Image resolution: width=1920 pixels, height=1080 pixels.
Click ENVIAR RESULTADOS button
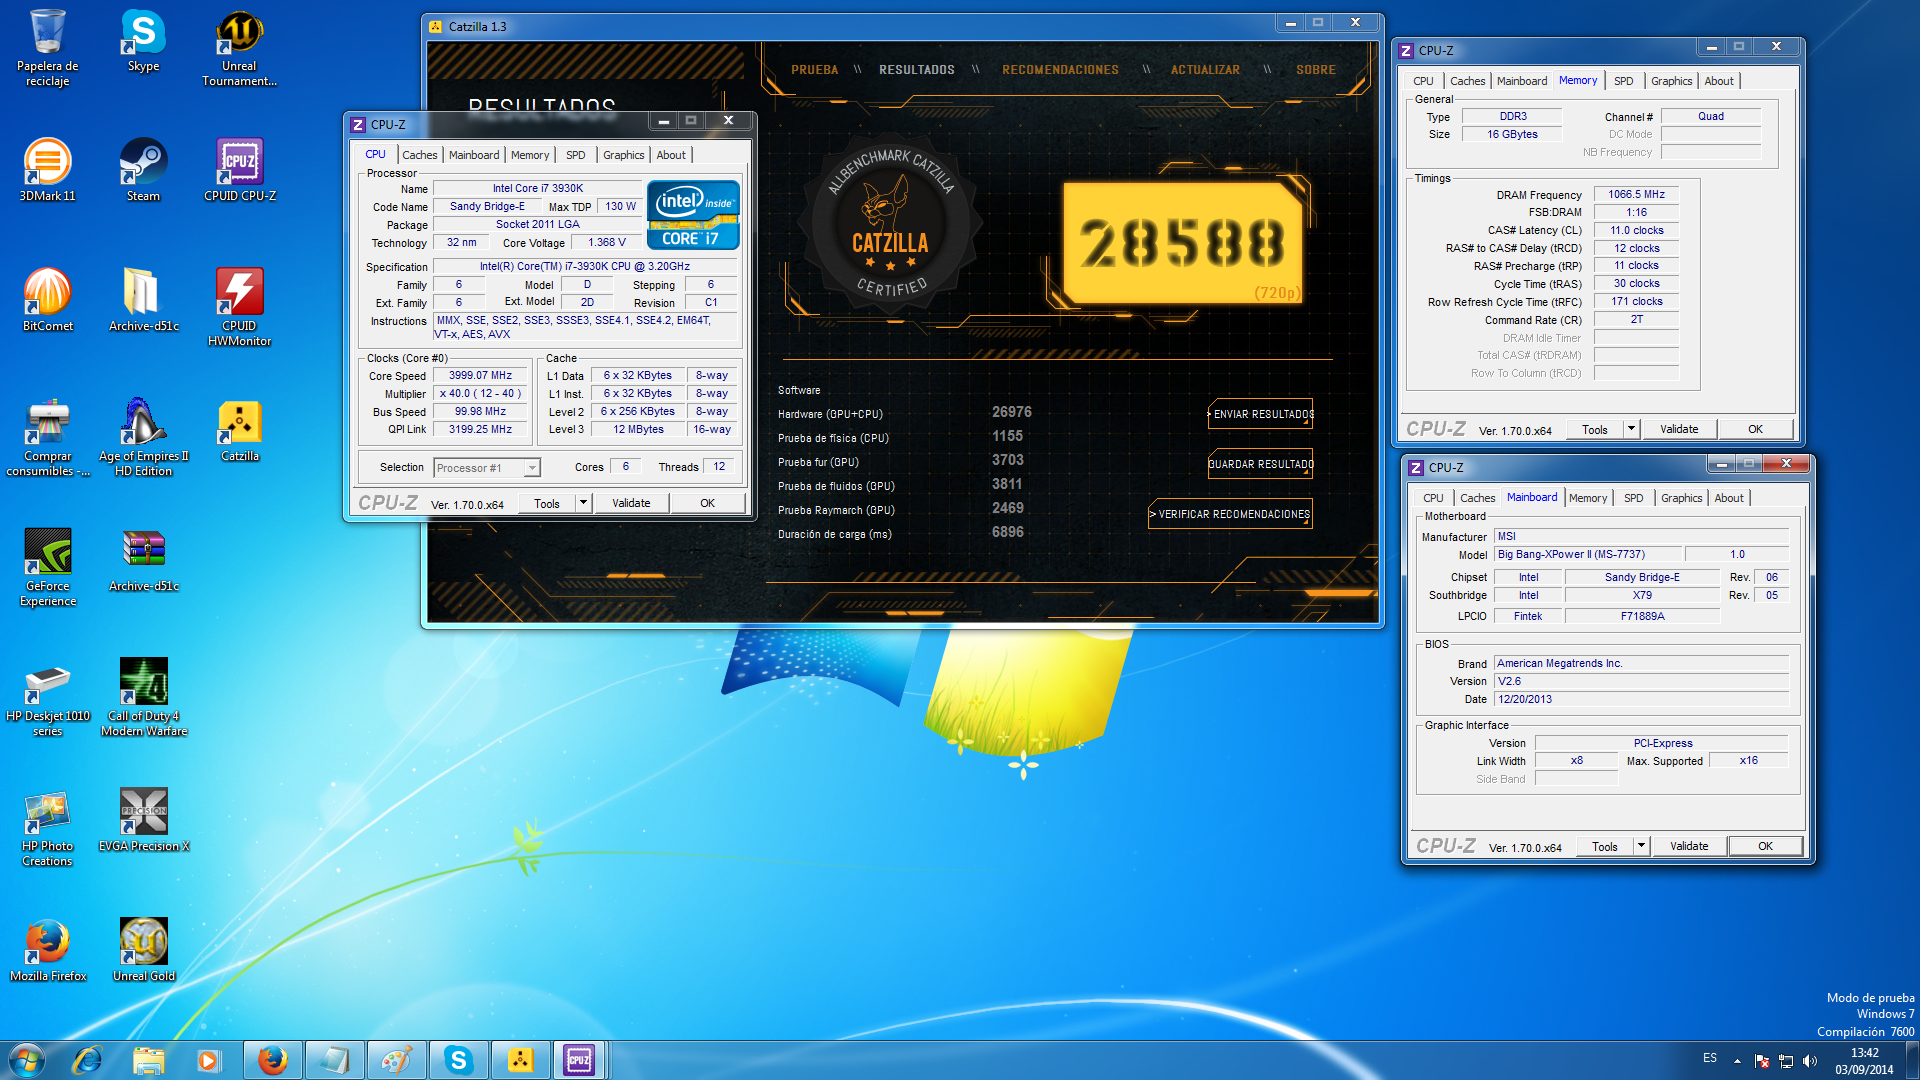coord(1260,414)
